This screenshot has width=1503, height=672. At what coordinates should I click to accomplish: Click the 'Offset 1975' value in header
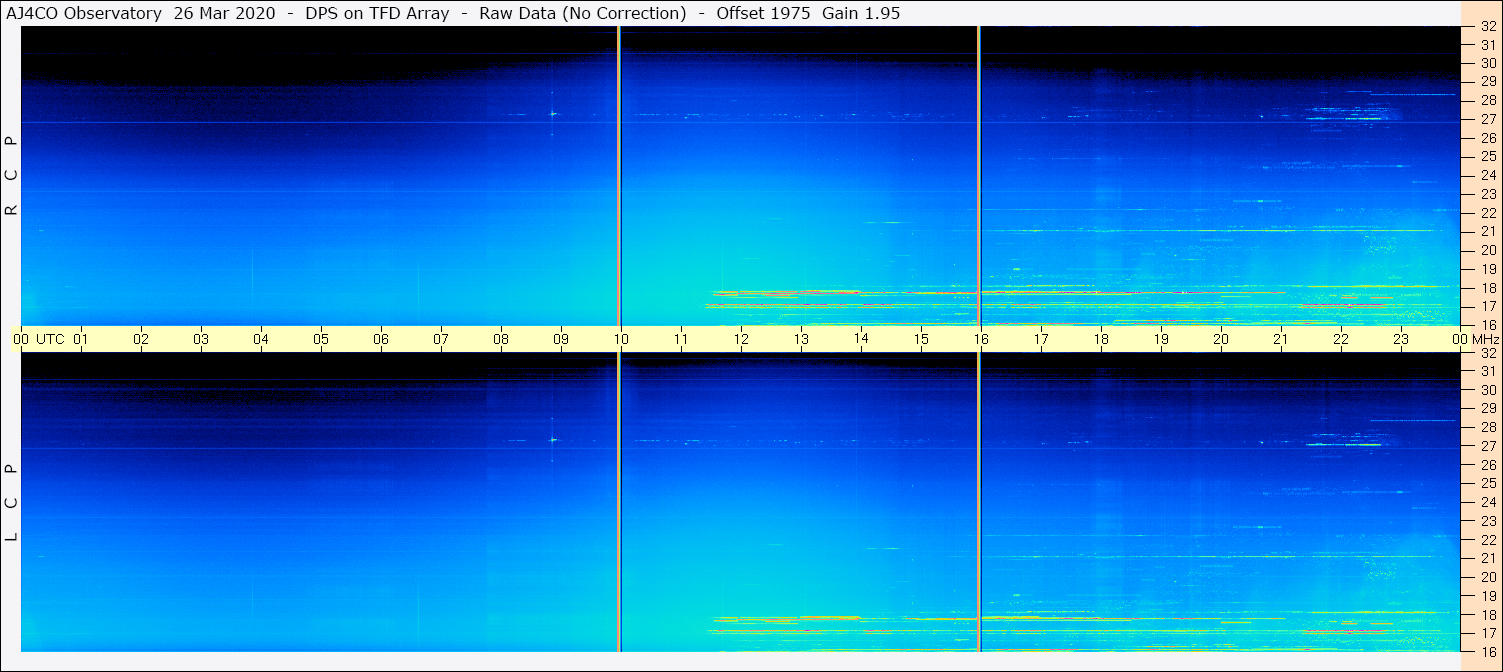pos(764,13)
